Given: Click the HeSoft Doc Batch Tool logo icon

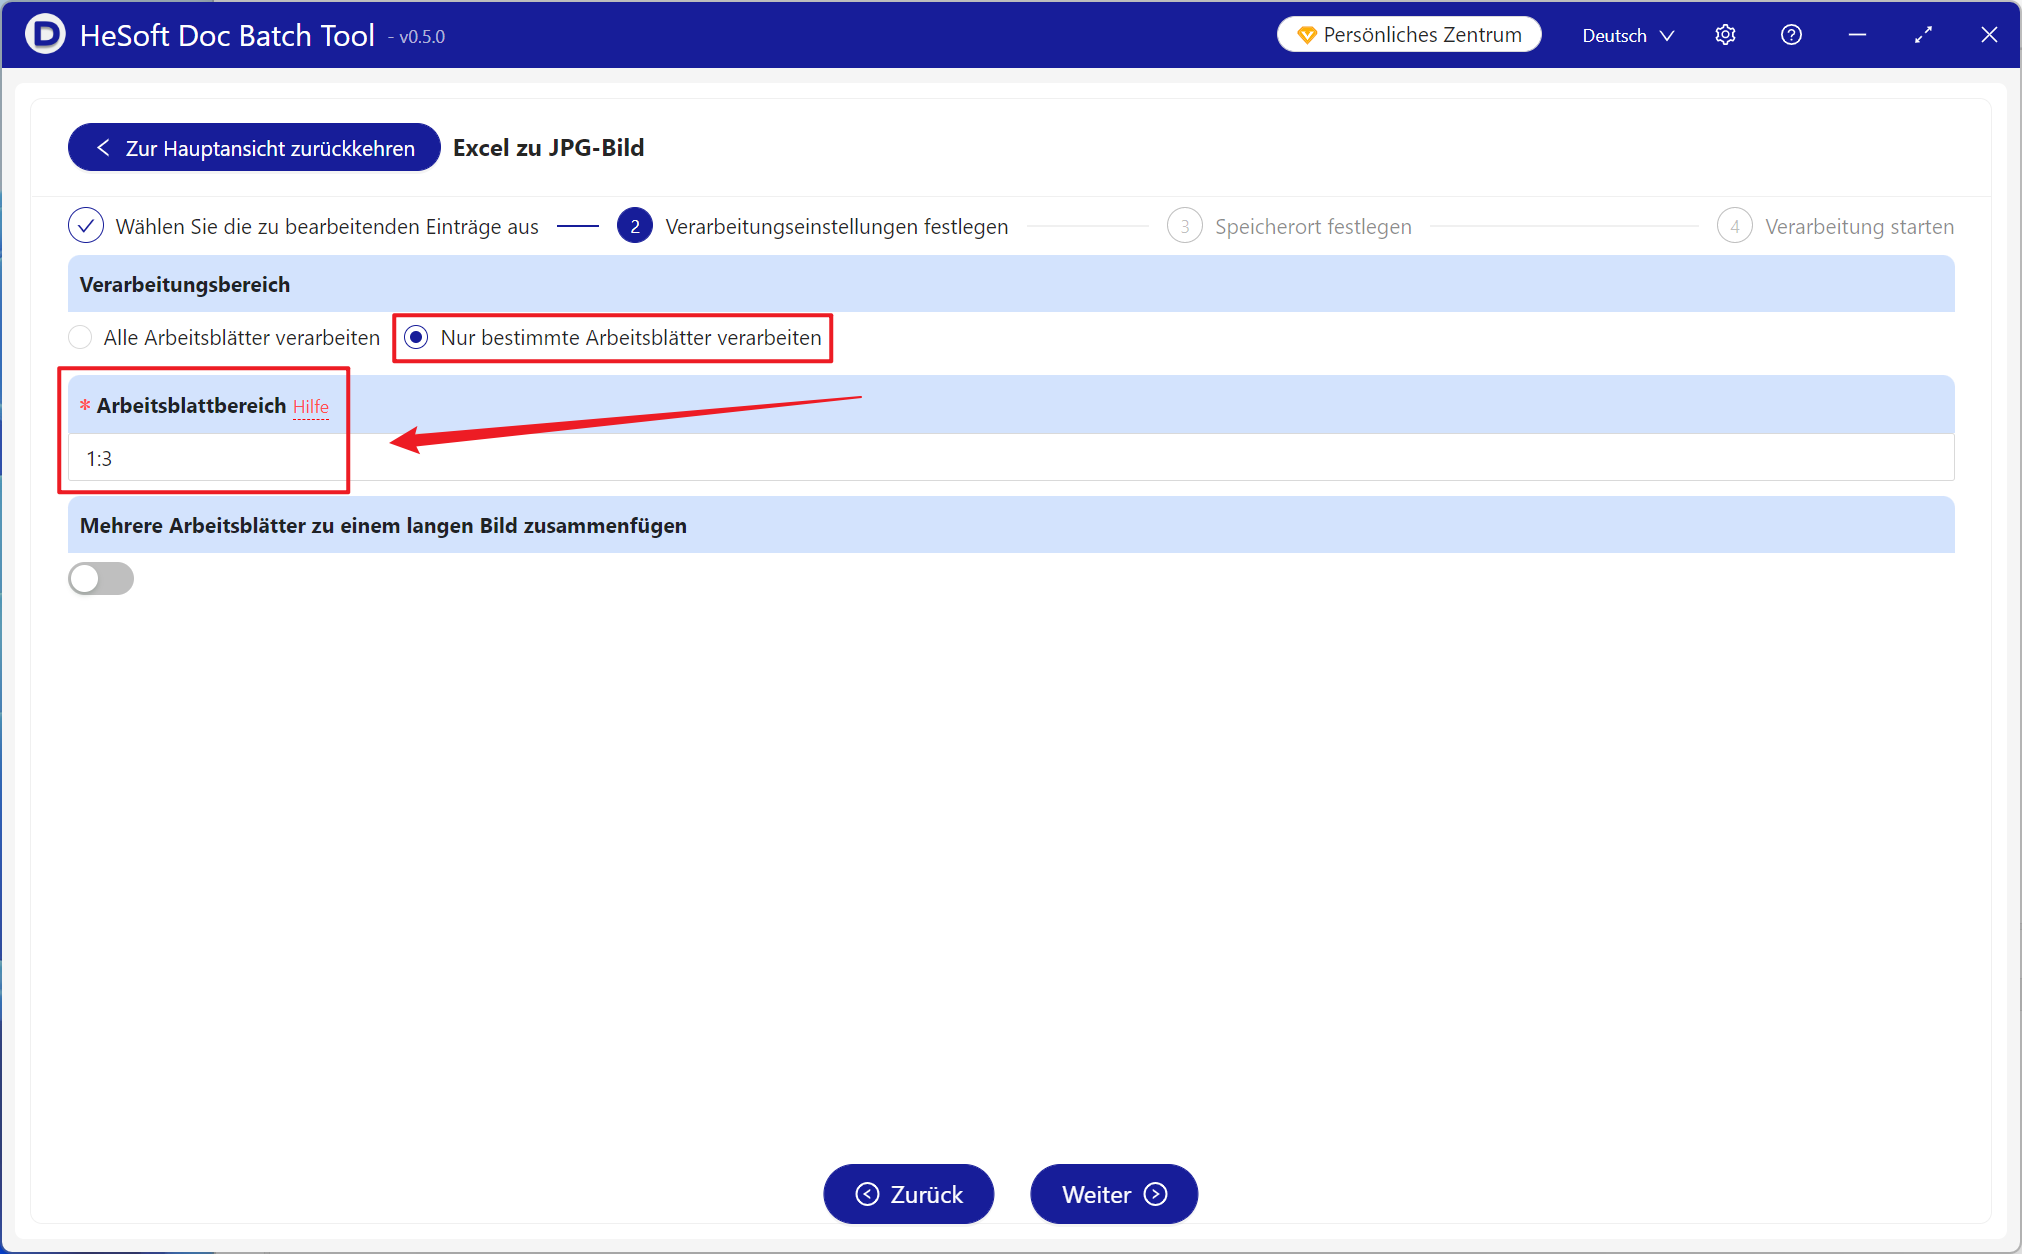Looking at the screenshot, I should click(45, 35).
